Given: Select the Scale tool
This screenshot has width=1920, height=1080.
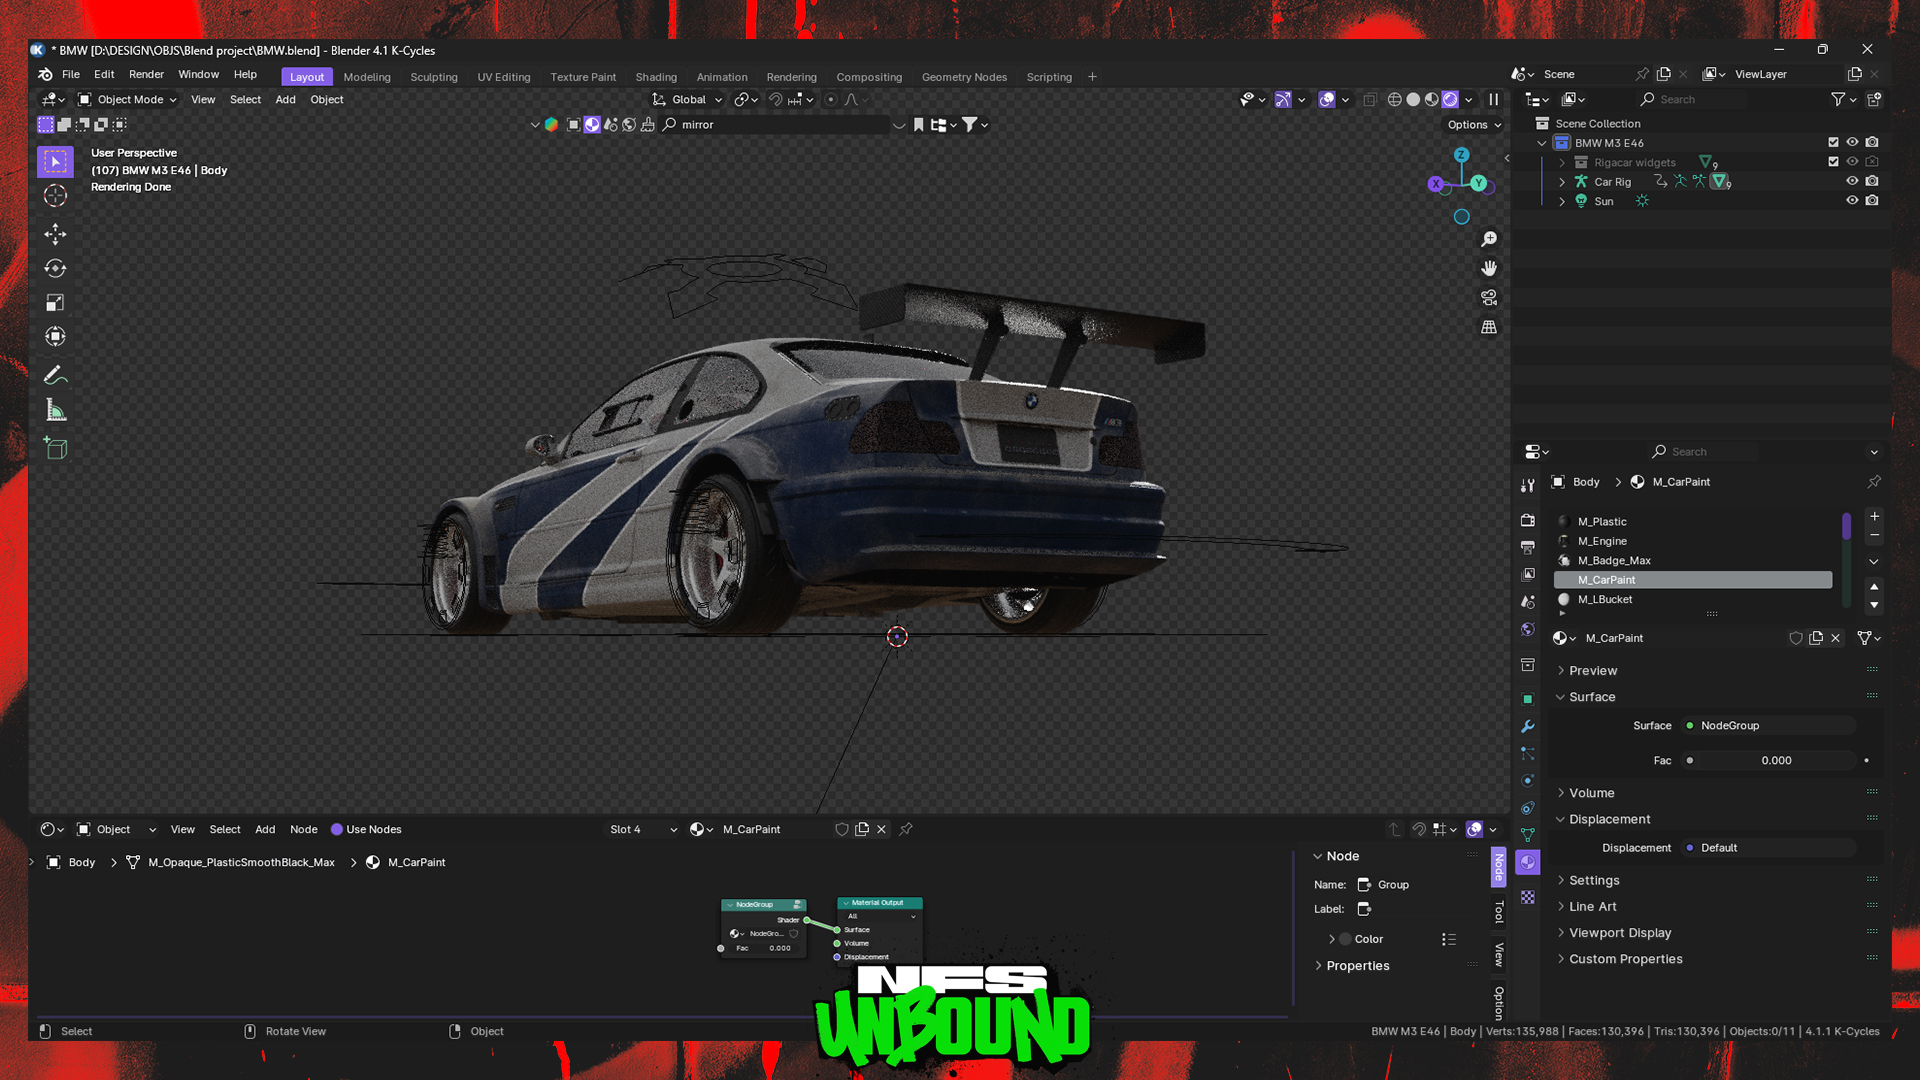Looking at the screenshot, I should 55,302.
